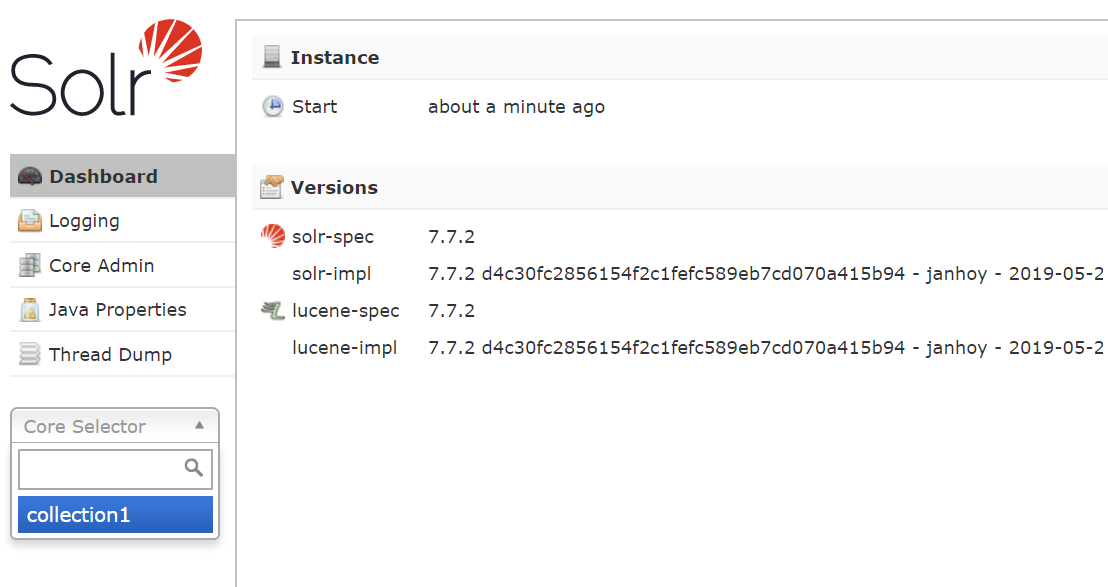This screenshot has height=587, width=1108.
Task: Click the Core Admin icon
Action: pyautogui.click(x=30, y=266)
